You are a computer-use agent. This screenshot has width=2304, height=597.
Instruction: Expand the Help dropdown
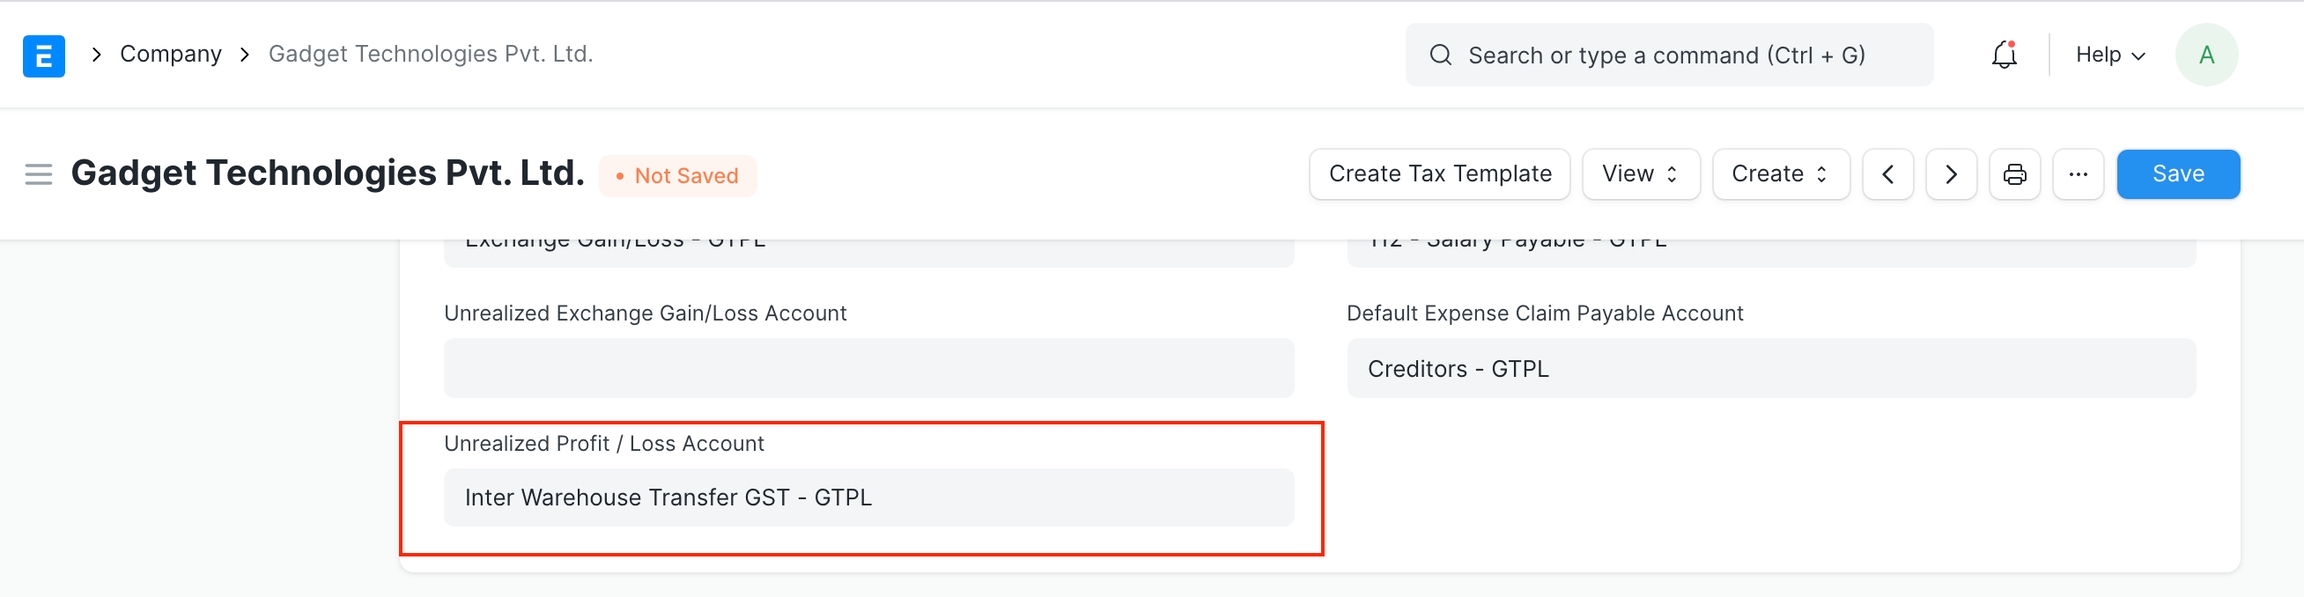coord(2110,55)
